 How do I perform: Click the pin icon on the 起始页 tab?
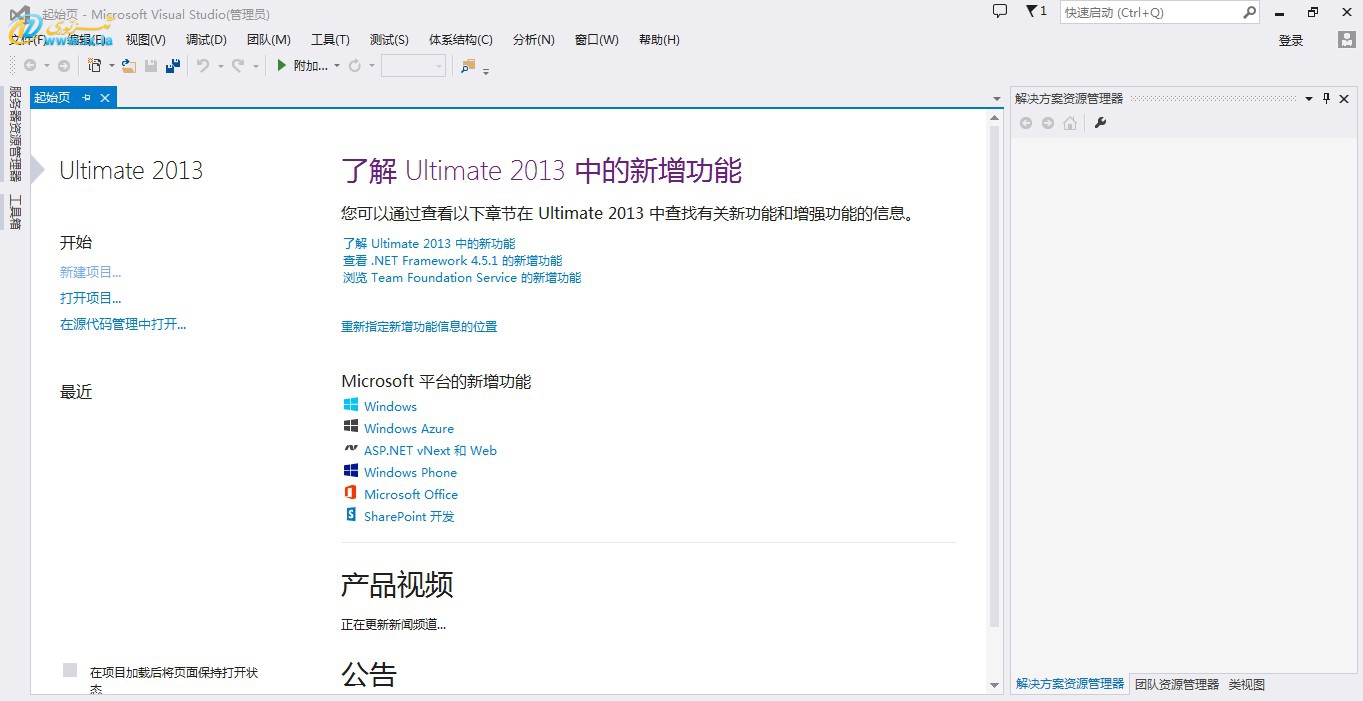86,98
